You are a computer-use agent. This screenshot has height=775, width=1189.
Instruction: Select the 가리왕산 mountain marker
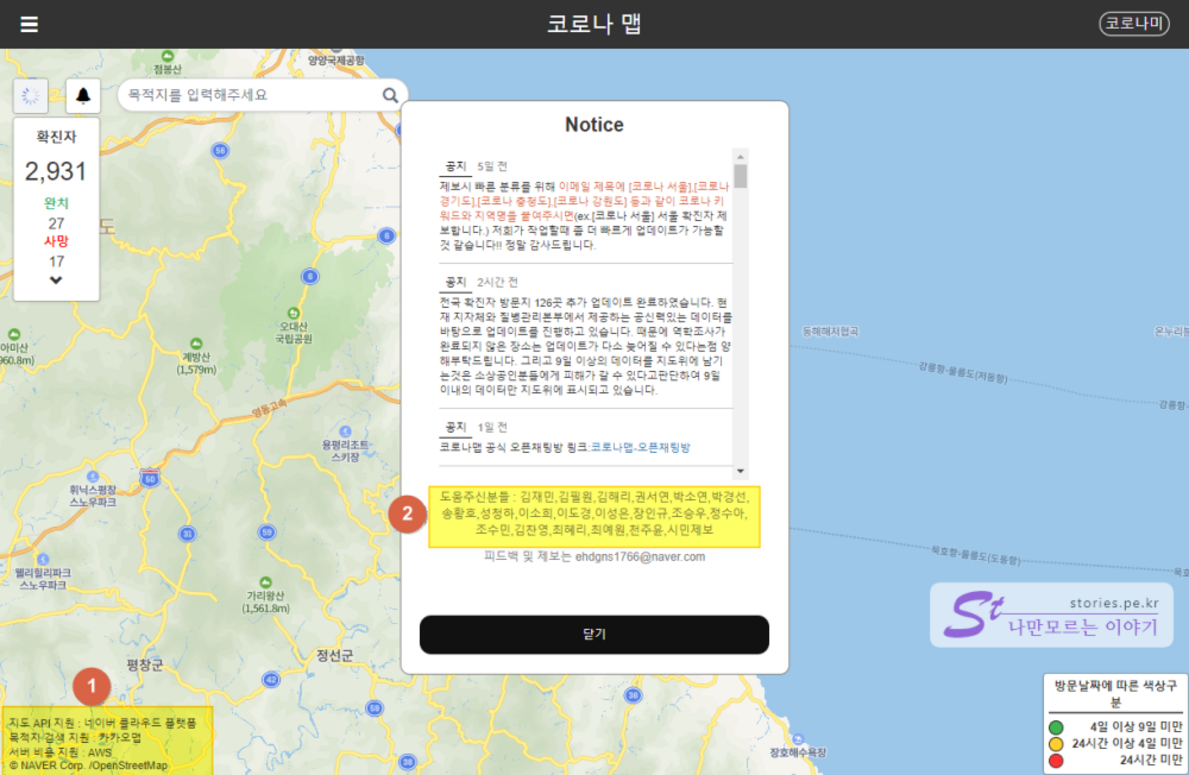[265, 582]
